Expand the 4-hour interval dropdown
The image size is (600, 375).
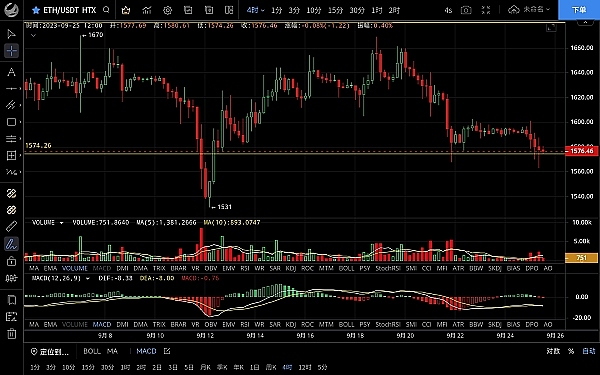pyautogui.click(x=256, y=10)
